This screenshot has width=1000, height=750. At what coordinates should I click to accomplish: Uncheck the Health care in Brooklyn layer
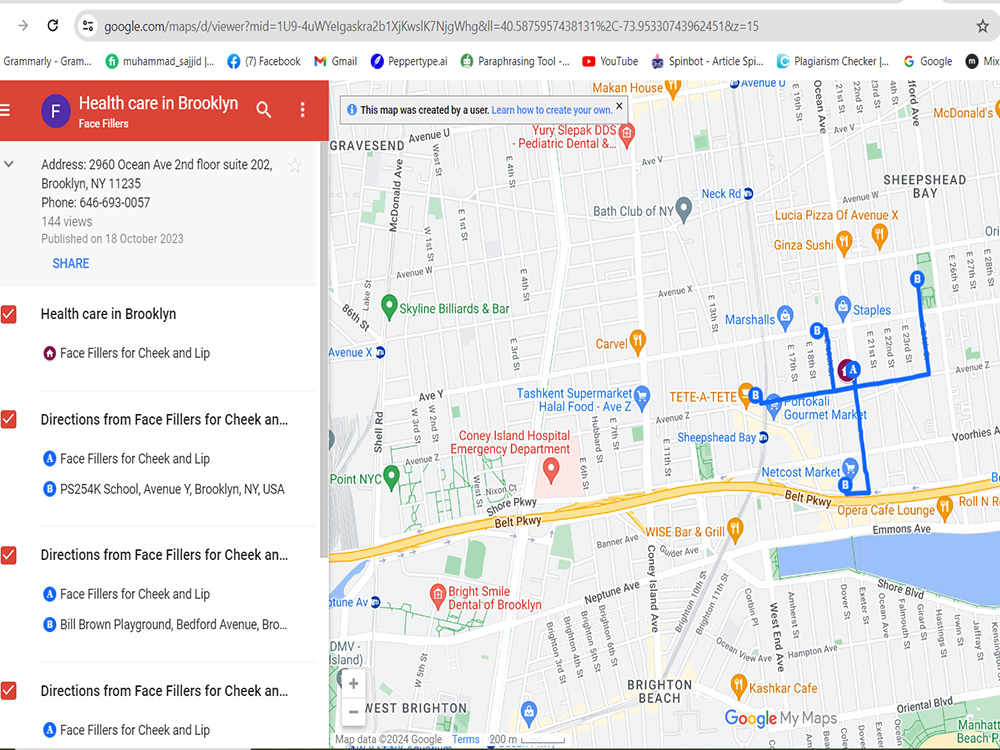click(9, 314)
